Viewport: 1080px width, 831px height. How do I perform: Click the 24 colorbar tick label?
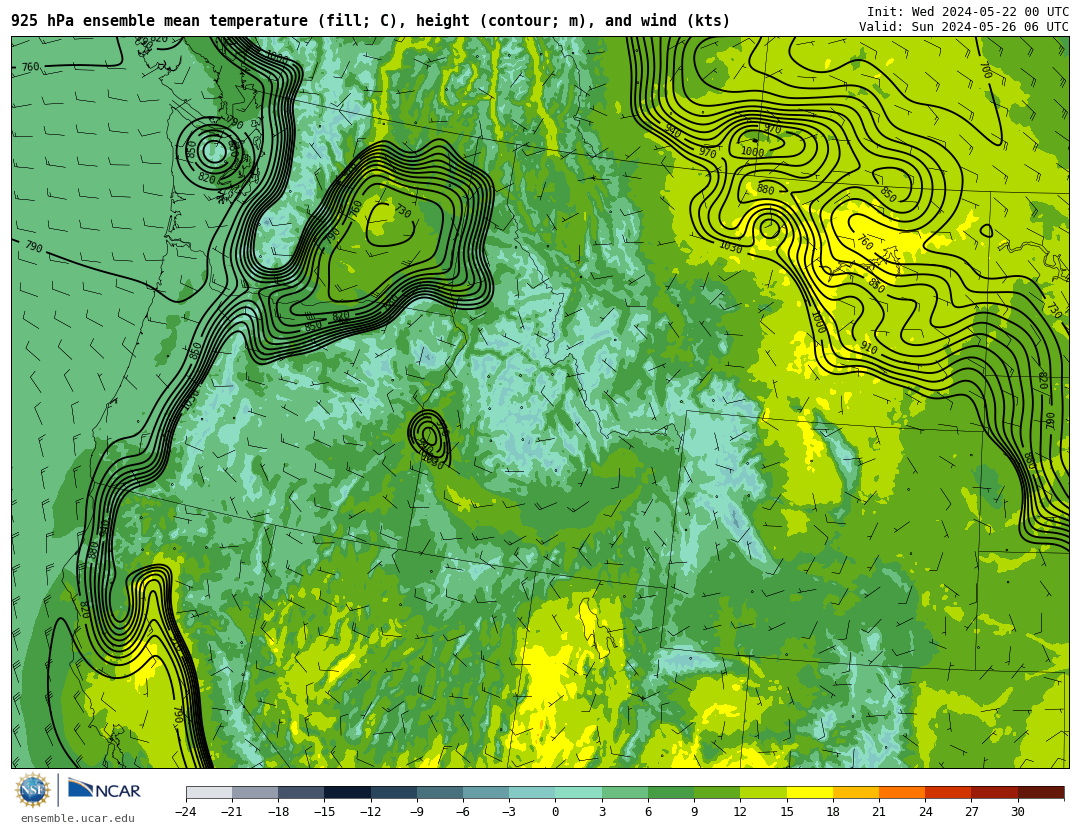[x=925, y=812]
